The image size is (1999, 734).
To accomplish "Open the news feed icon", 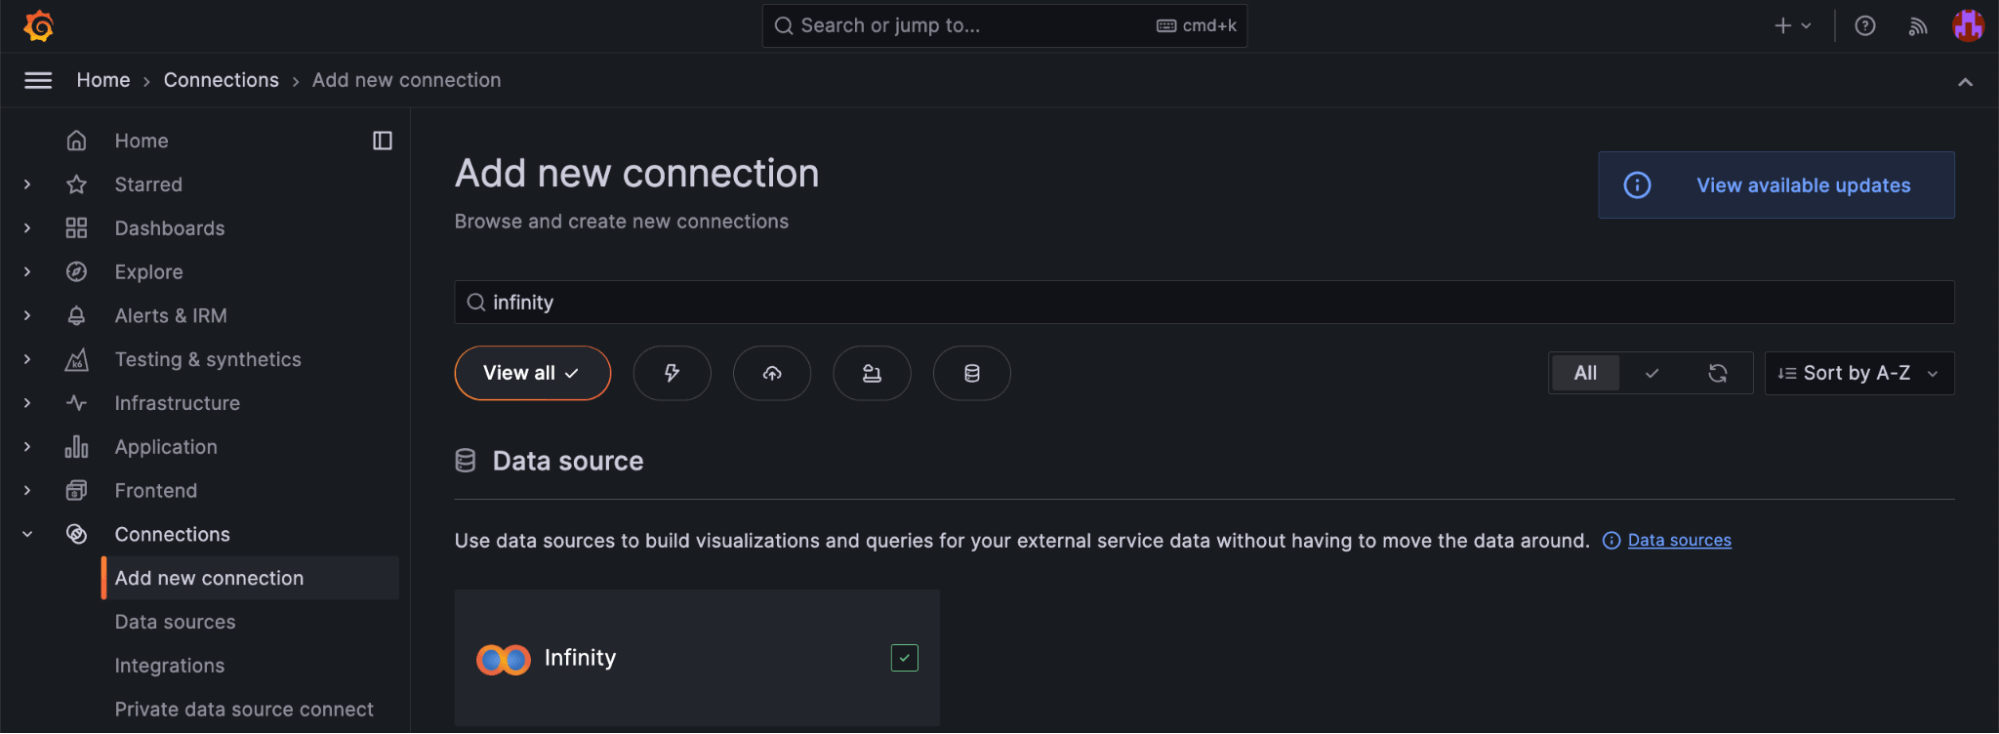I will click(1917, 26).
